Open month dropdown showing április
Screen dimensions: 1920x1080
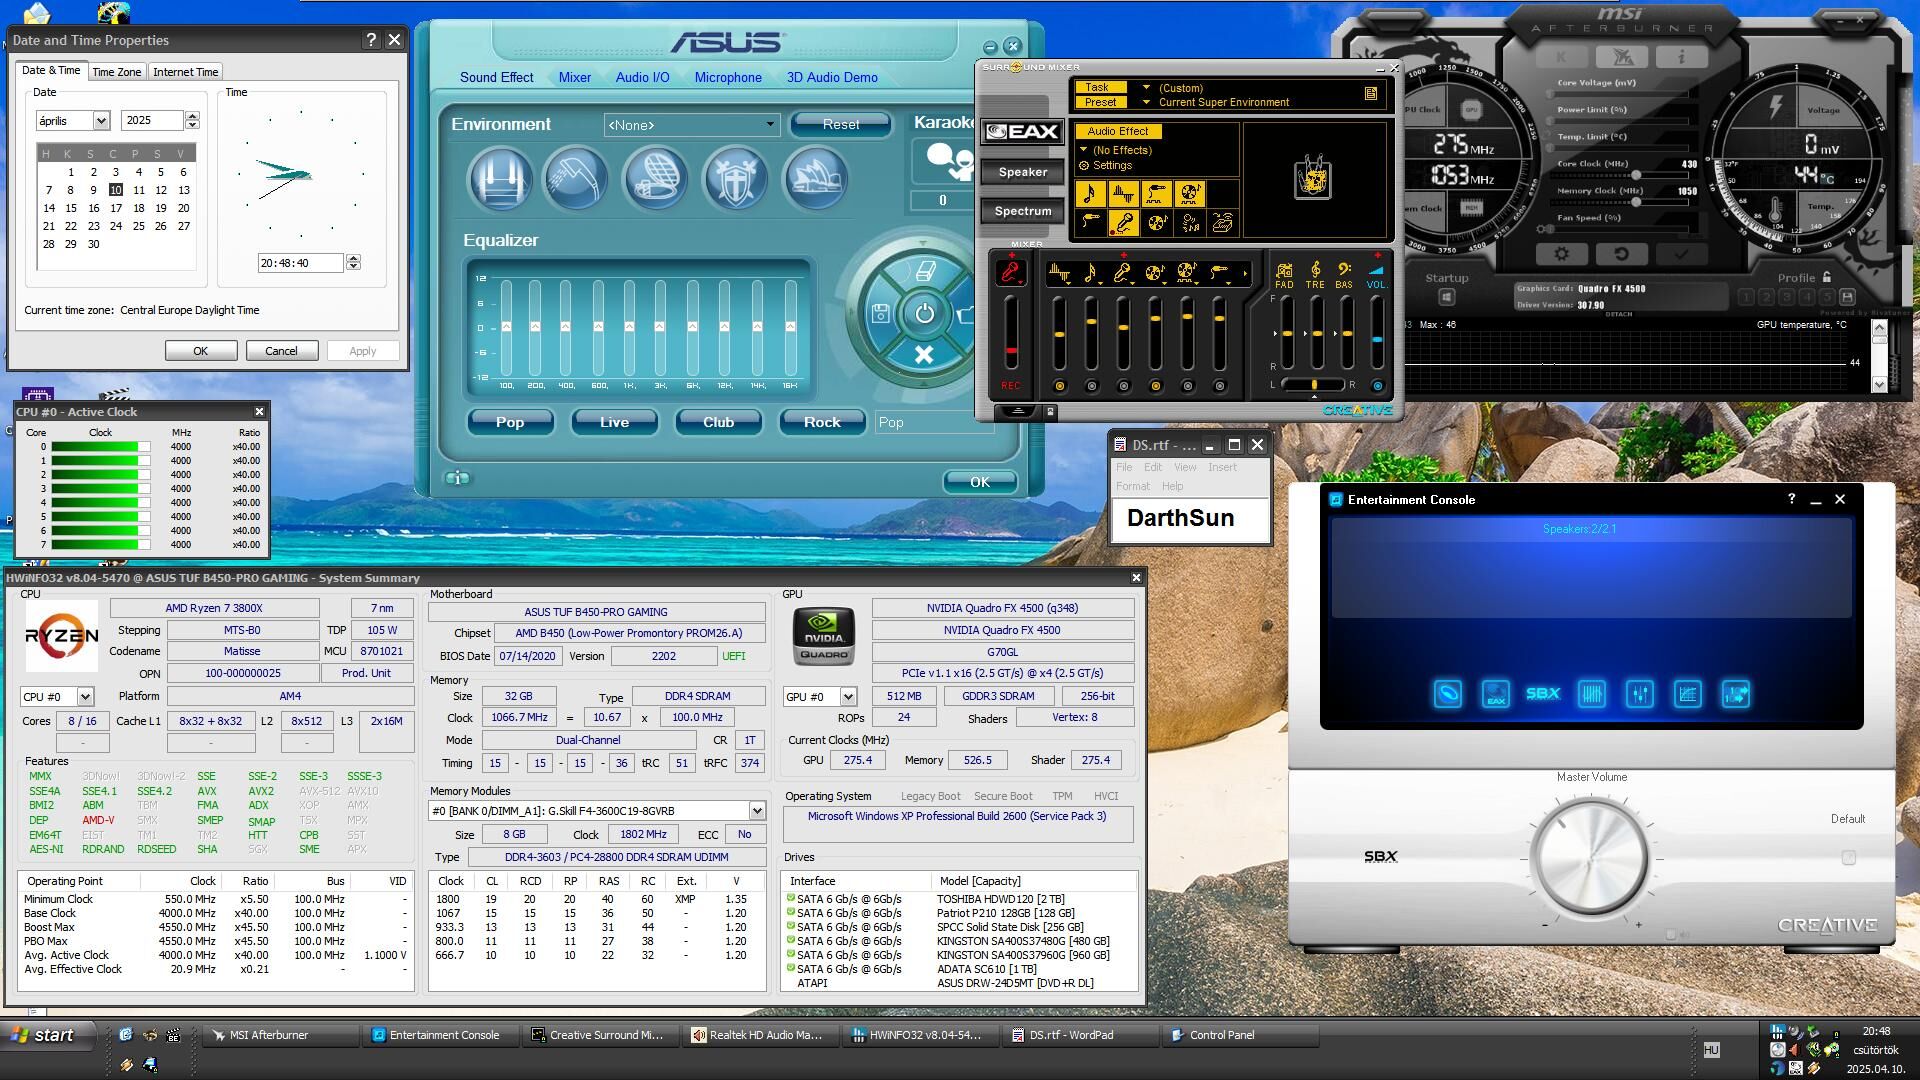pos(101,120)
